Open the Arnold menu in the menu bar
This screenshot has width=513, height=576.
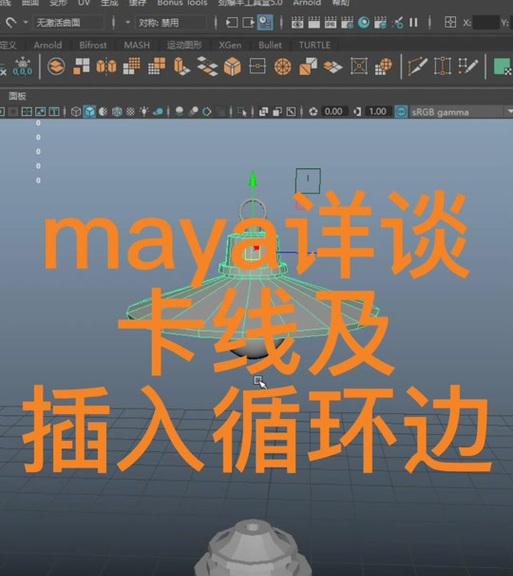coord(307,3)
